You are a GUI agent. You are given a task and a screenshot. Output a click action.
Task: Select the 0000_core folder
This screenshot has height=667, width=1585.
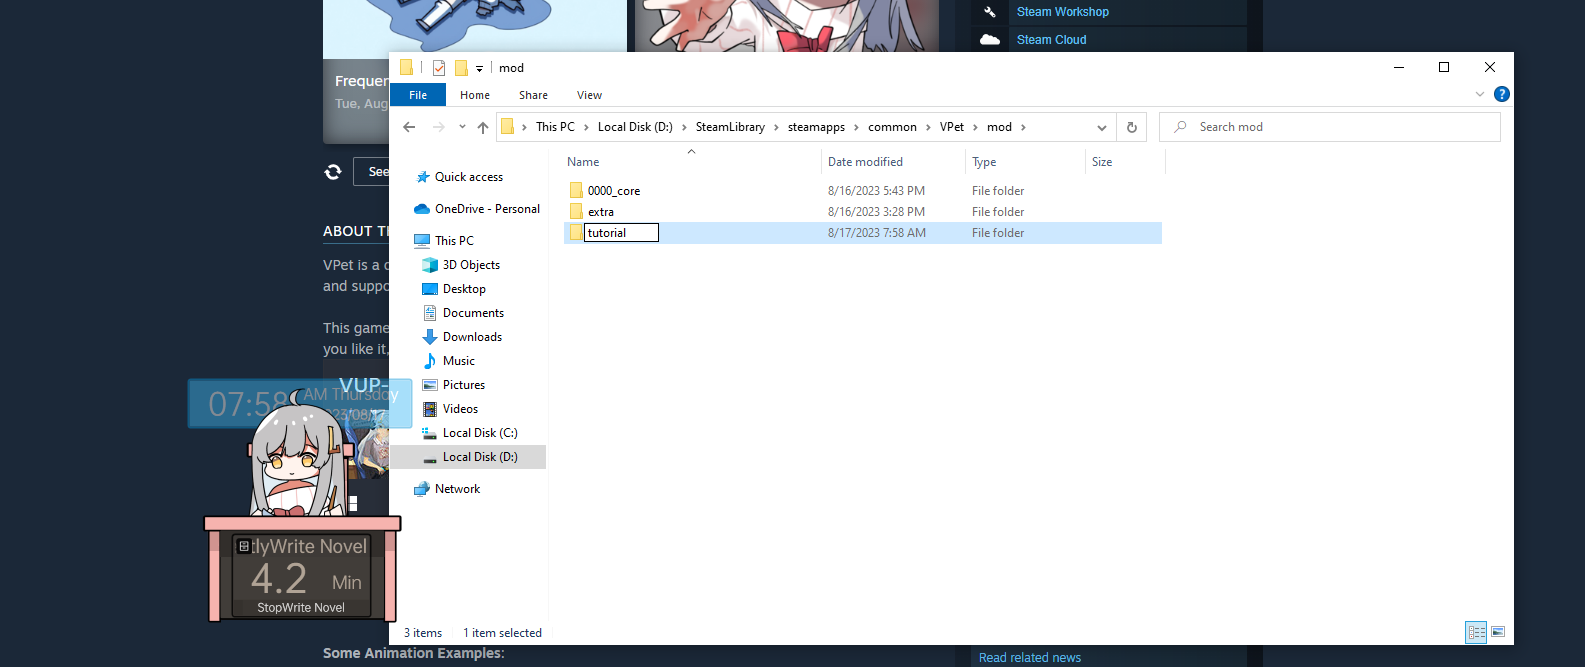614,191
